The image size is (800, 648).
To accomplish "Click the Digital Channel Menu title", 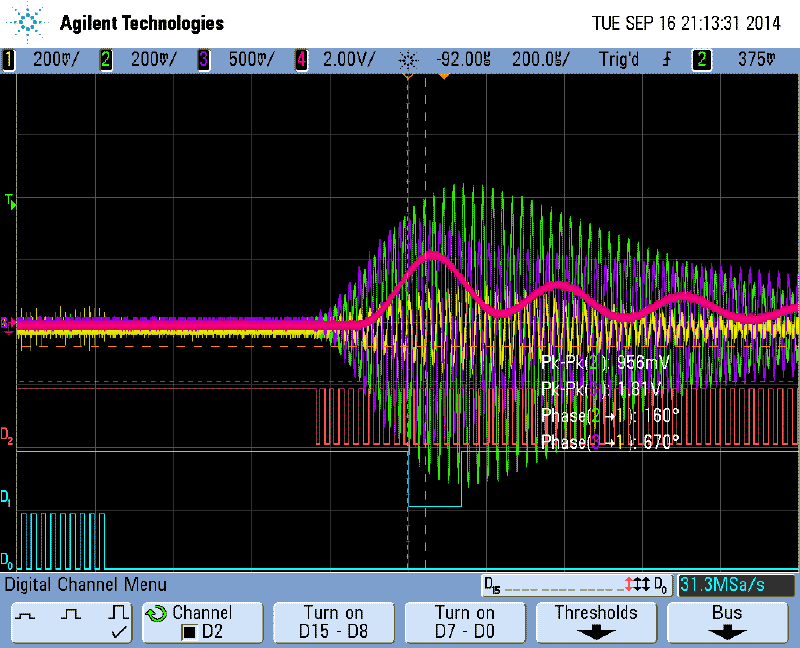I will pos(86,584).
